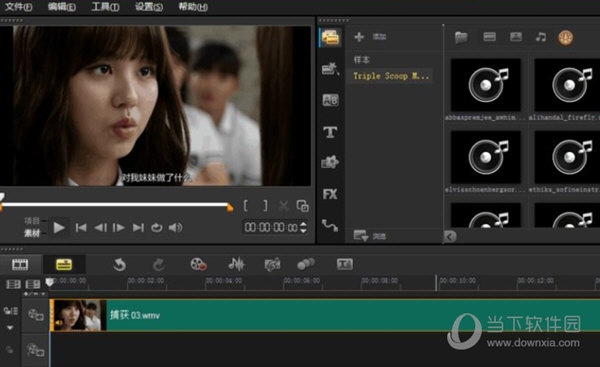This screenshot has width=600, height=367.
Task: Toggle the Video track button
Action: click(x=36, y=315)
